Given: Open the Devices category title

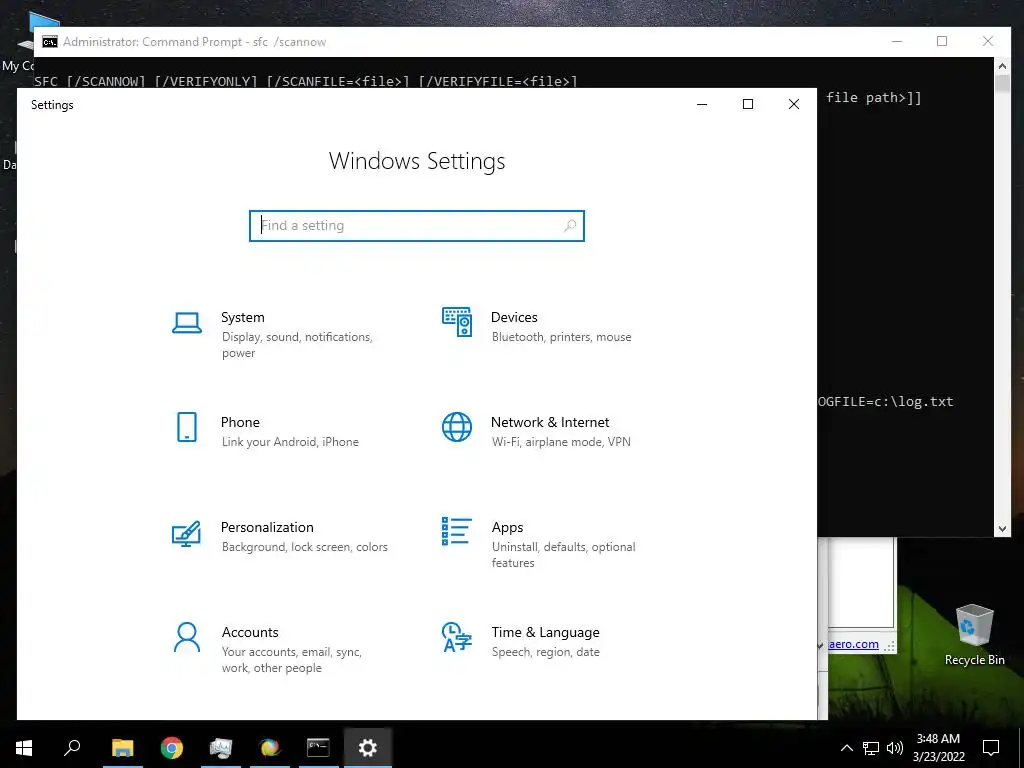Looking at the screenshot, I should point(514,317).
